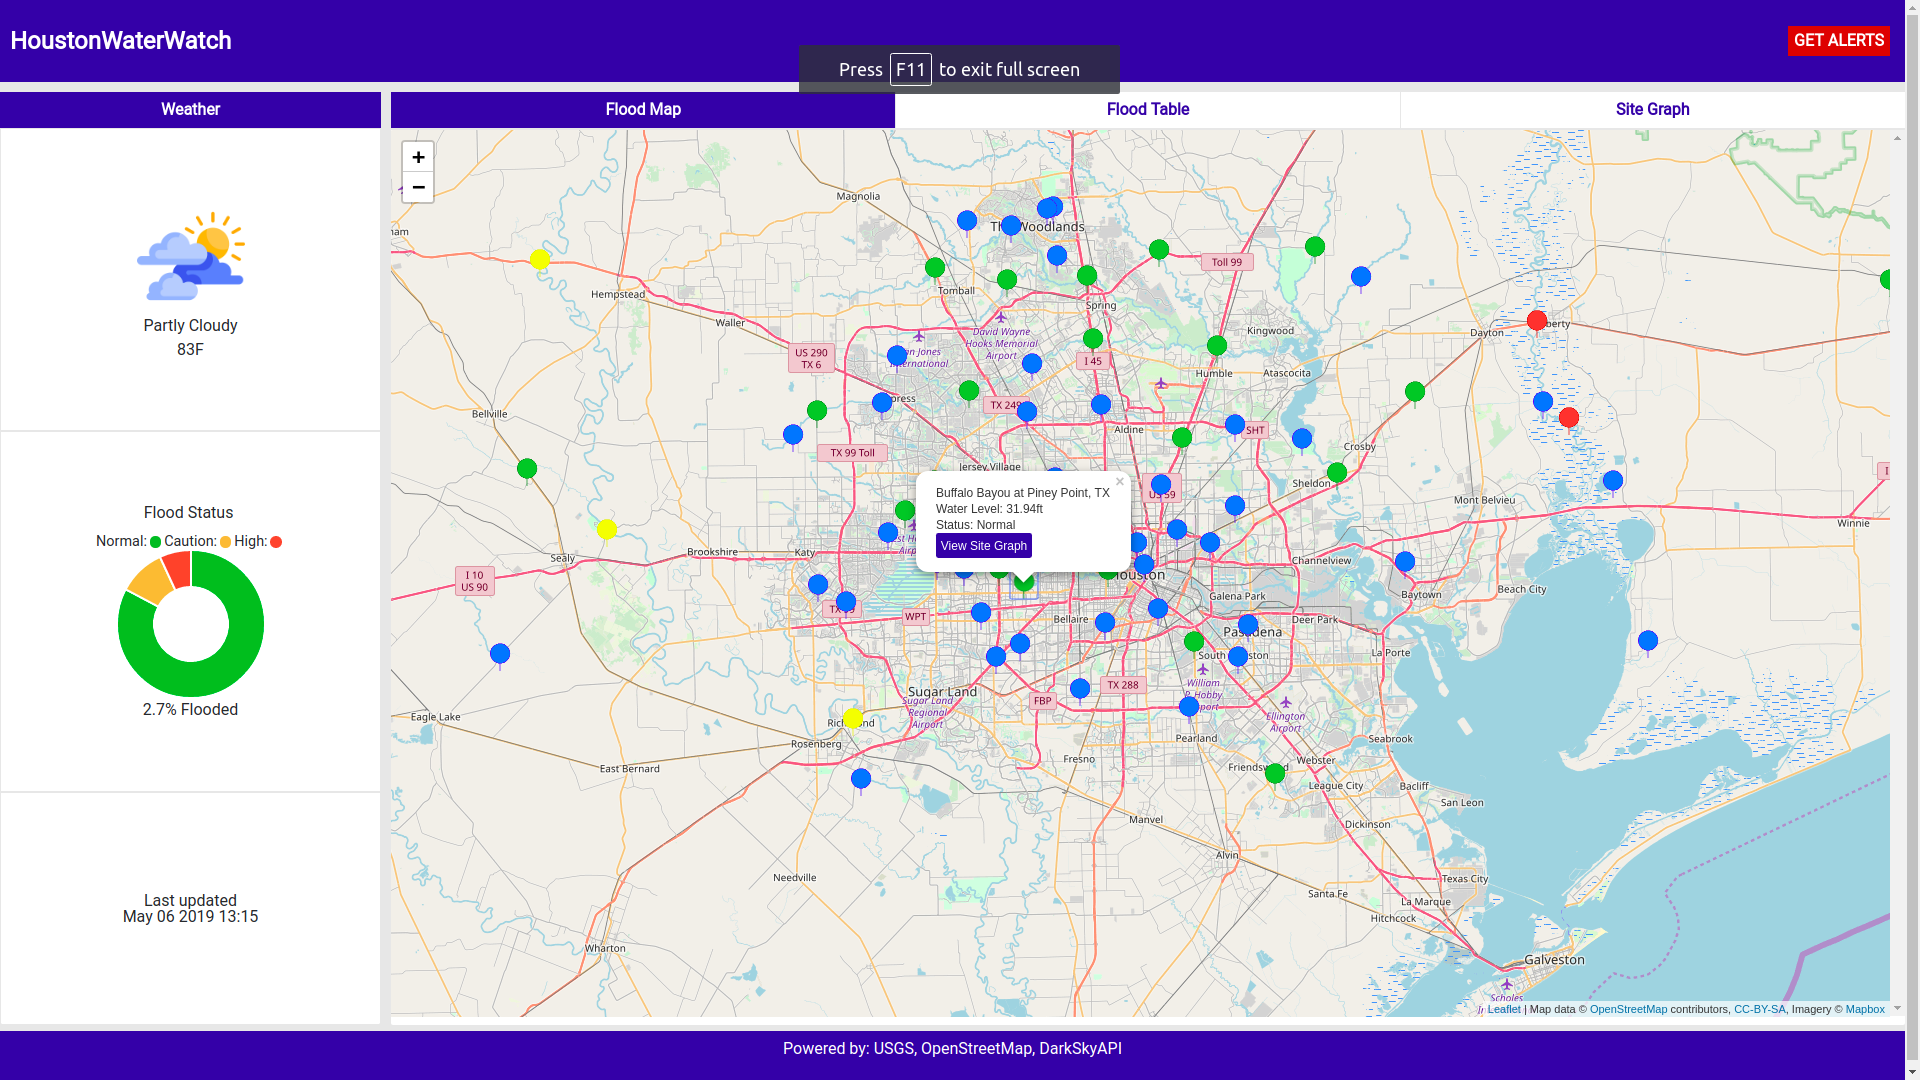Click the View Site Graph button

coord(983,546)
